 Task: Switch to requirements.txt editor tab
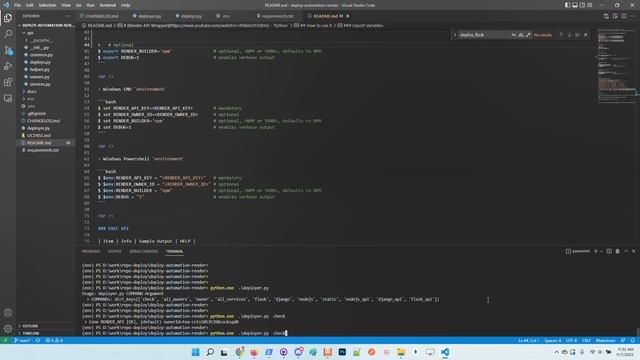click(x=276, y=16)
